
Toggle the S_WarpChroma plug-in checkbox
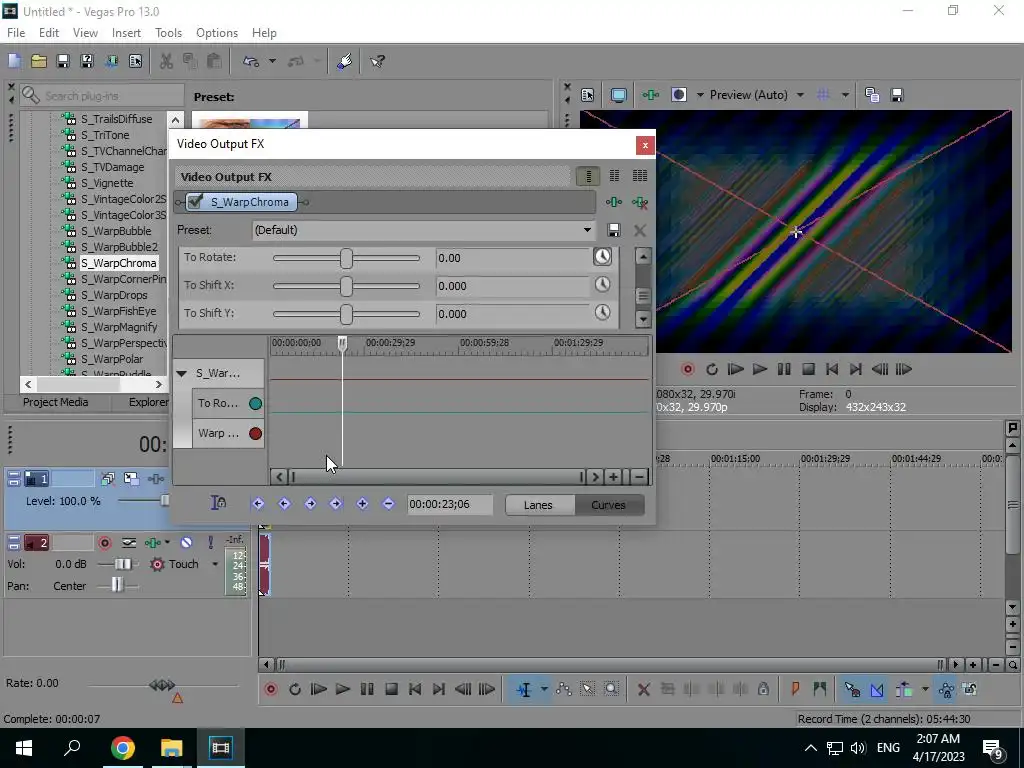point(195,201)
